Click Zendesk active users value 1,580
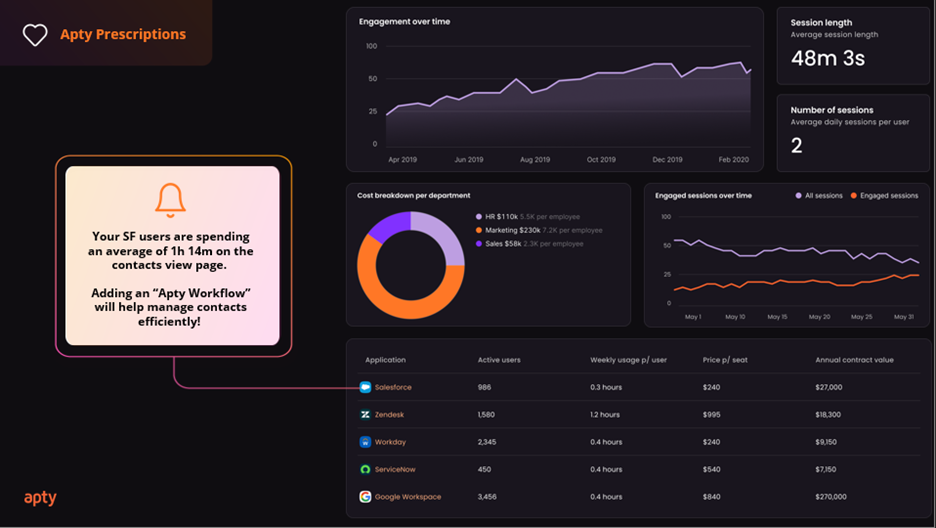 coord(486,415)
